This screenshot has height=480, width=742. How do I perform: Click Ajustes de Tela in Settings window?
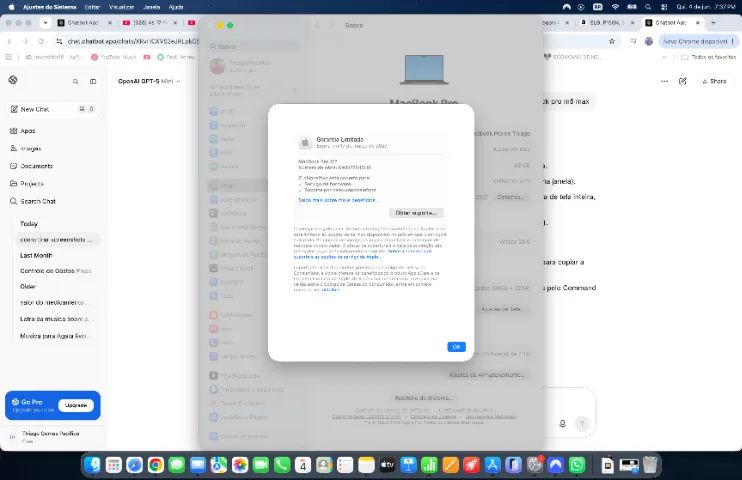click(x=501, y=309)
